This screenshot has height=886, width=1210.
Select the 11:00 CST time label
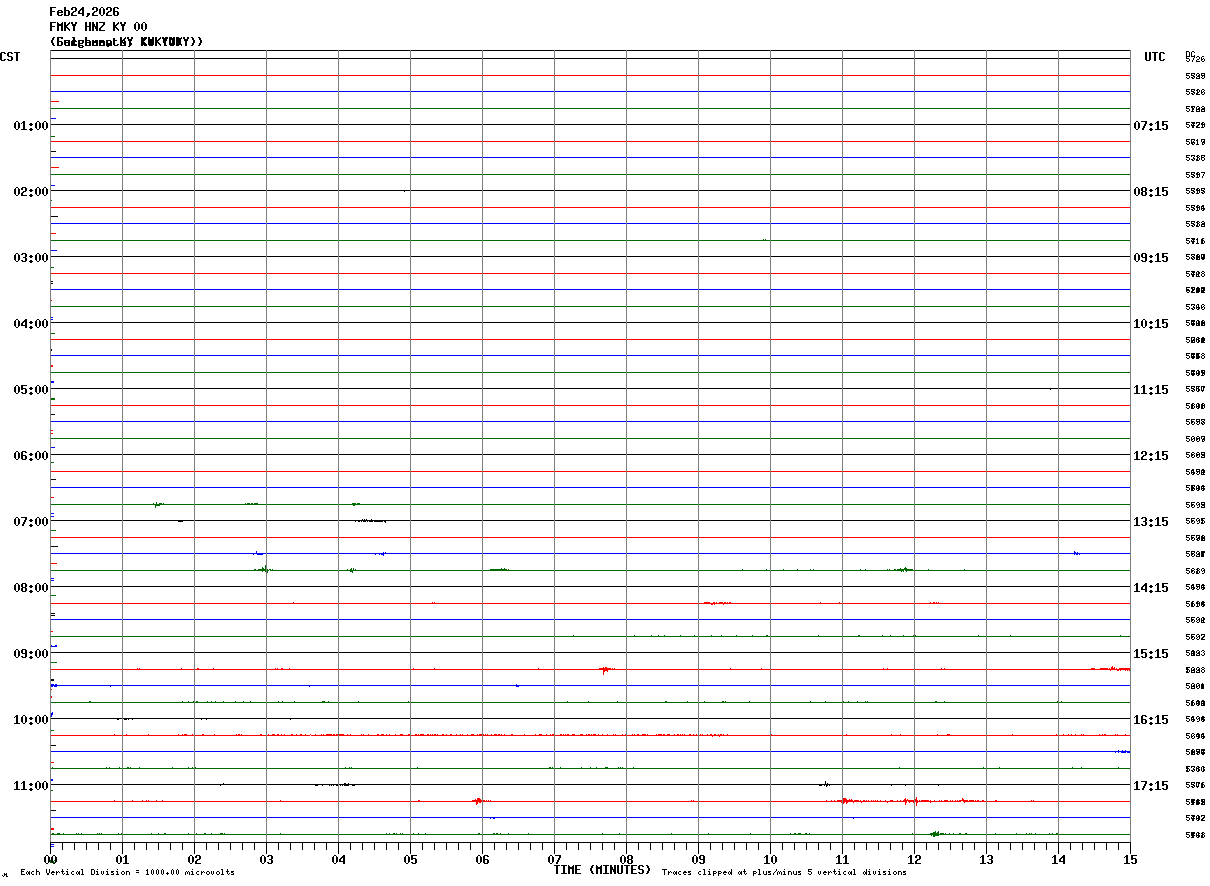pyautogui.click(x=31, y=785)
